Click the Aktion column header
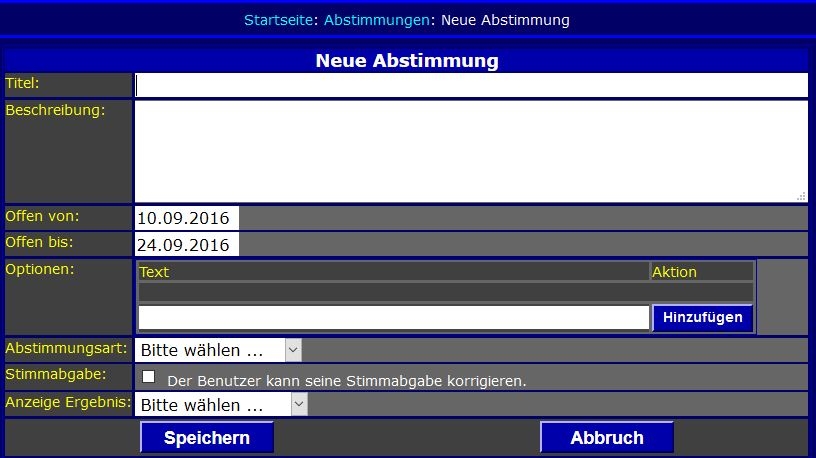The width and height of the screenshot is (816, 458). (674, 272)
